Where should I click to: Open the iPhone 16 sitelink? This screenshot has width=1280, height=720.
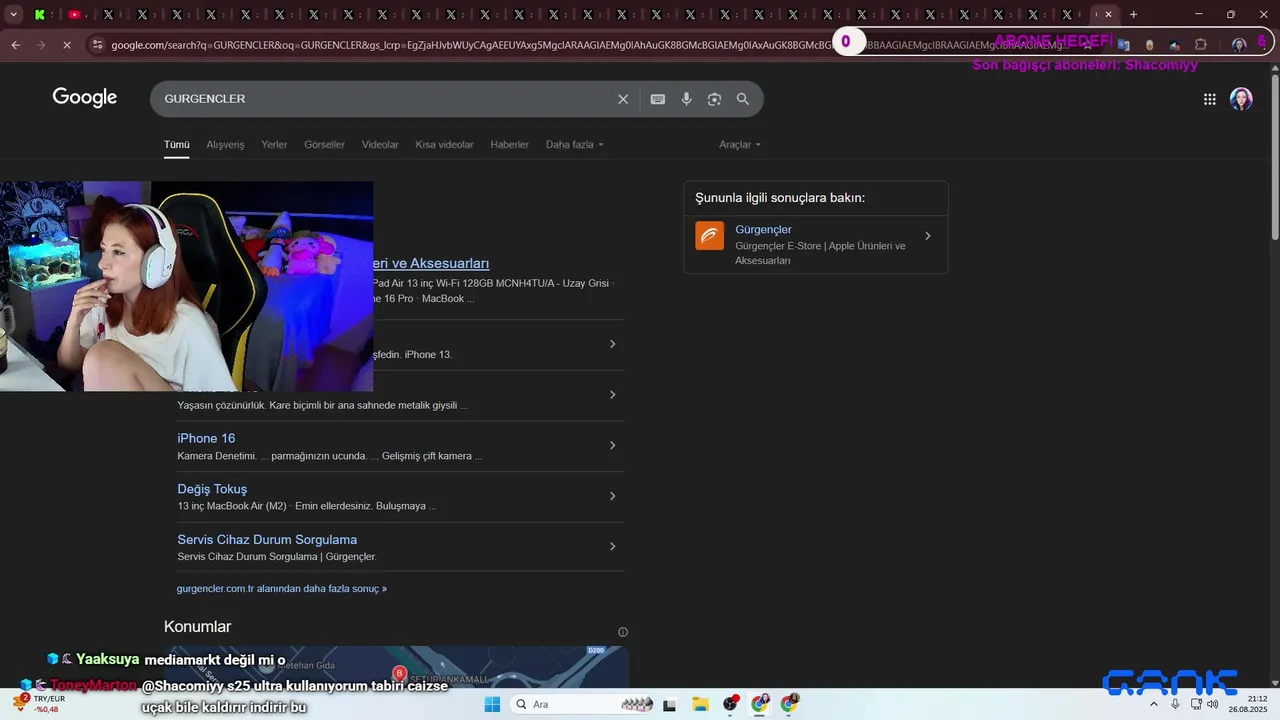[x=206, y=438]
